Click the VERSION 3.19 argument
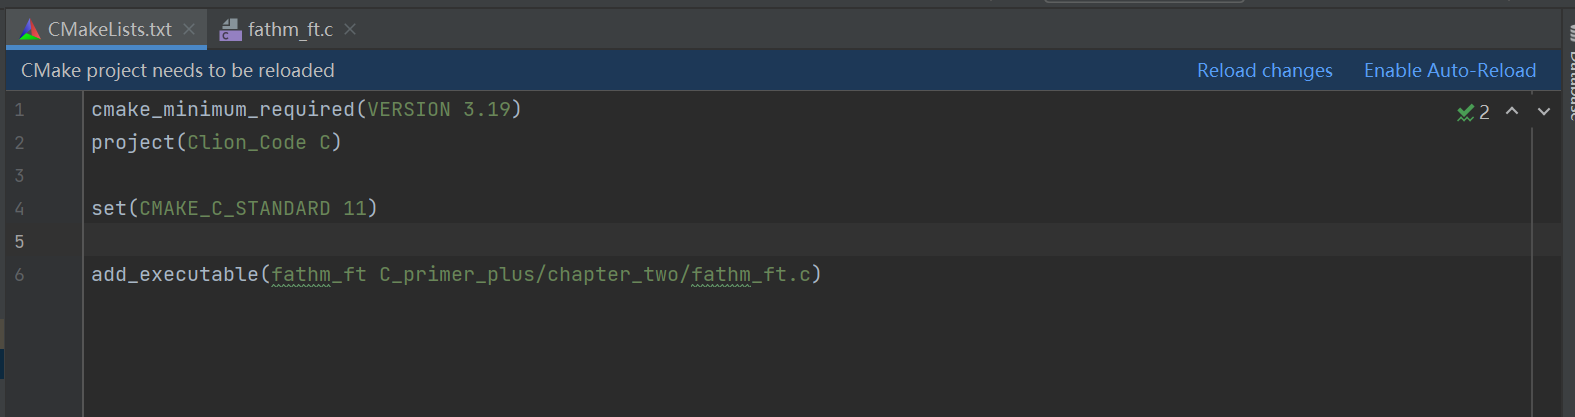This screenshot has height=417, width=1575. 439,109
